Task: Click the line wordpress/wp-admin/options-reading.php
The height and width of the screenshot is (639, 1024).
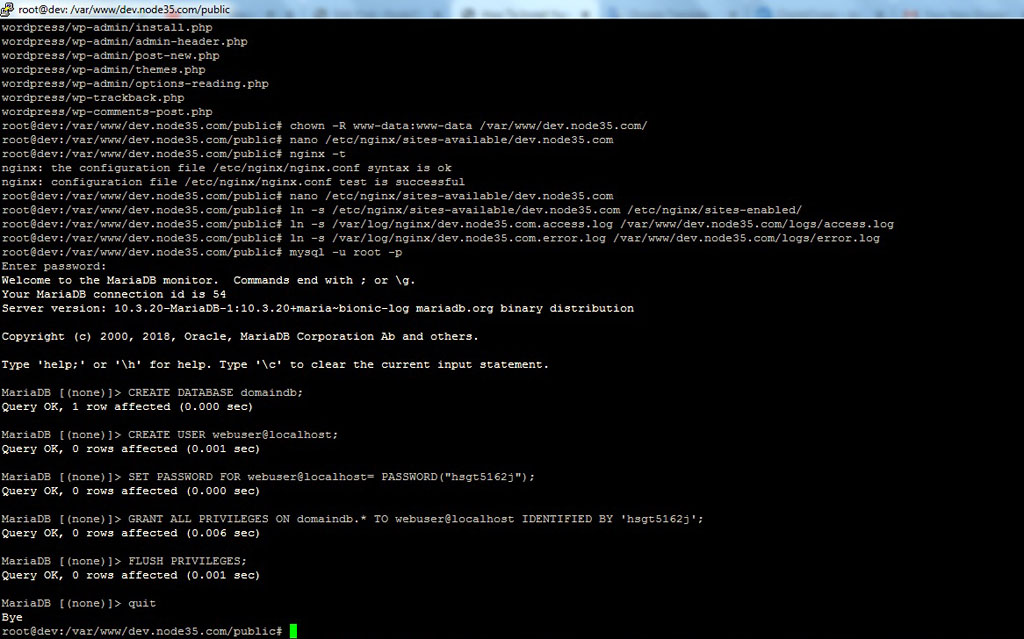Action: pos(135,84)
